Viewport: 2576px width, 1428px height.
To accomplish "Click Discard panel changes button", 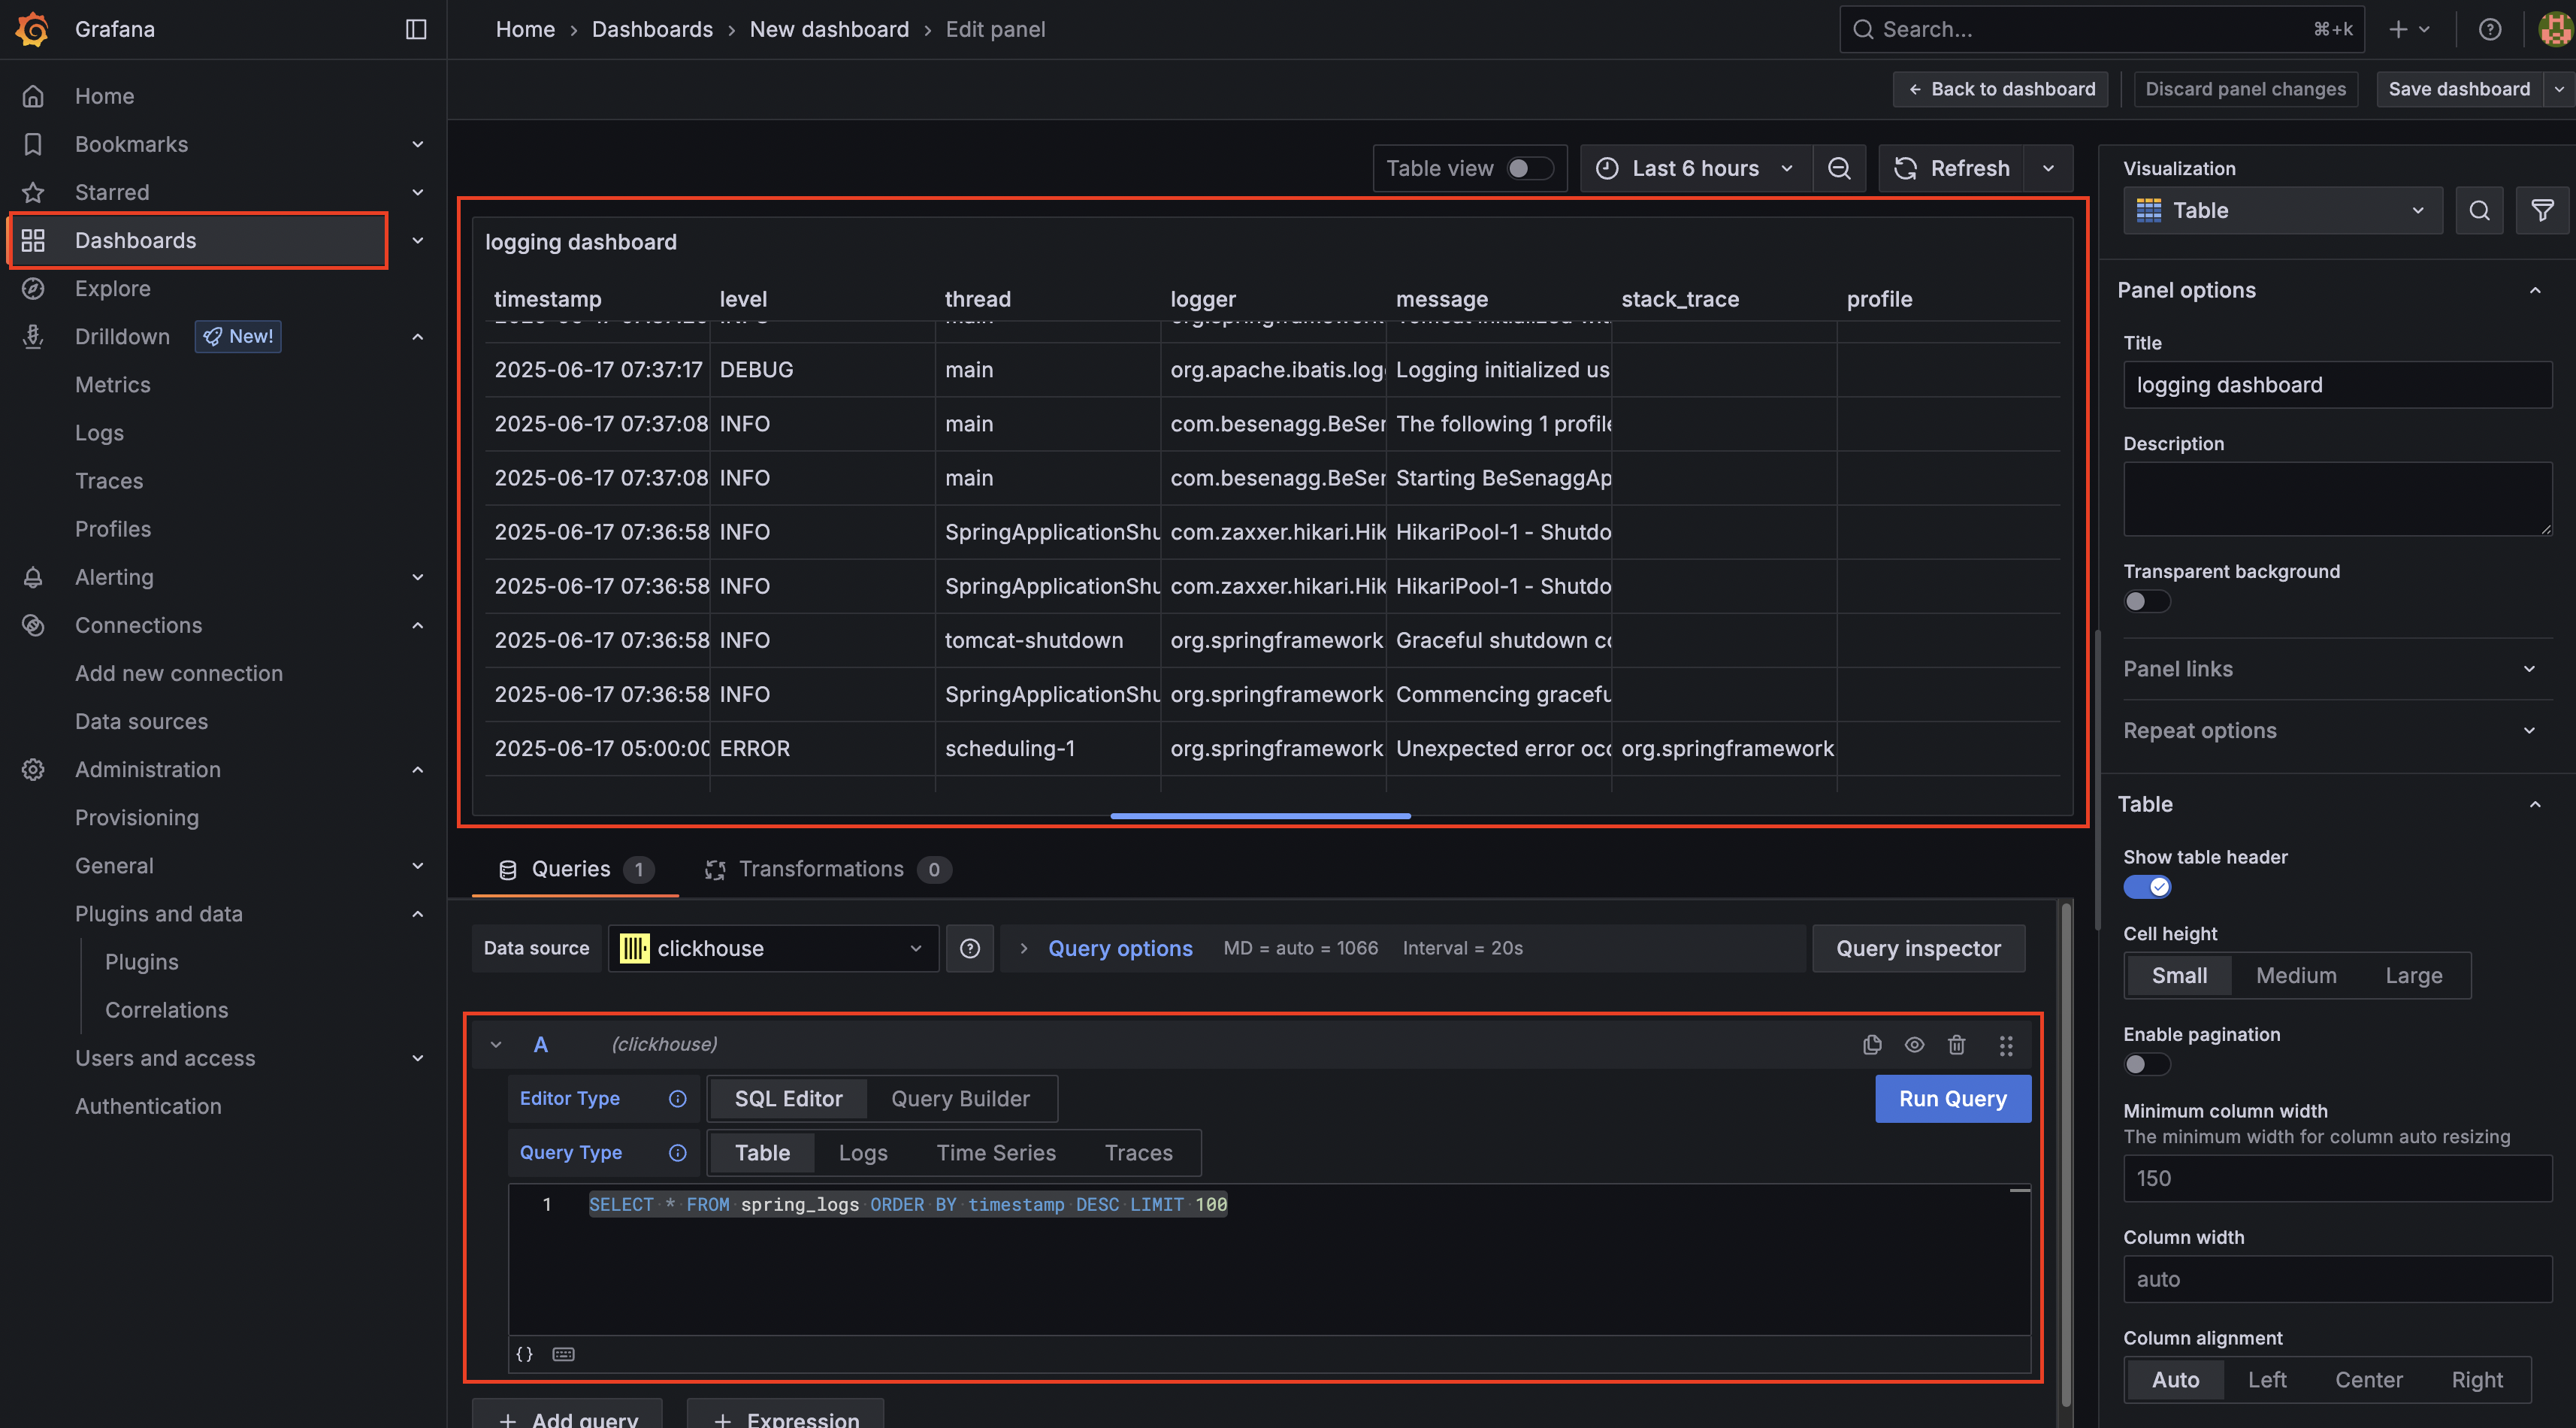I will pos(2245,89).
